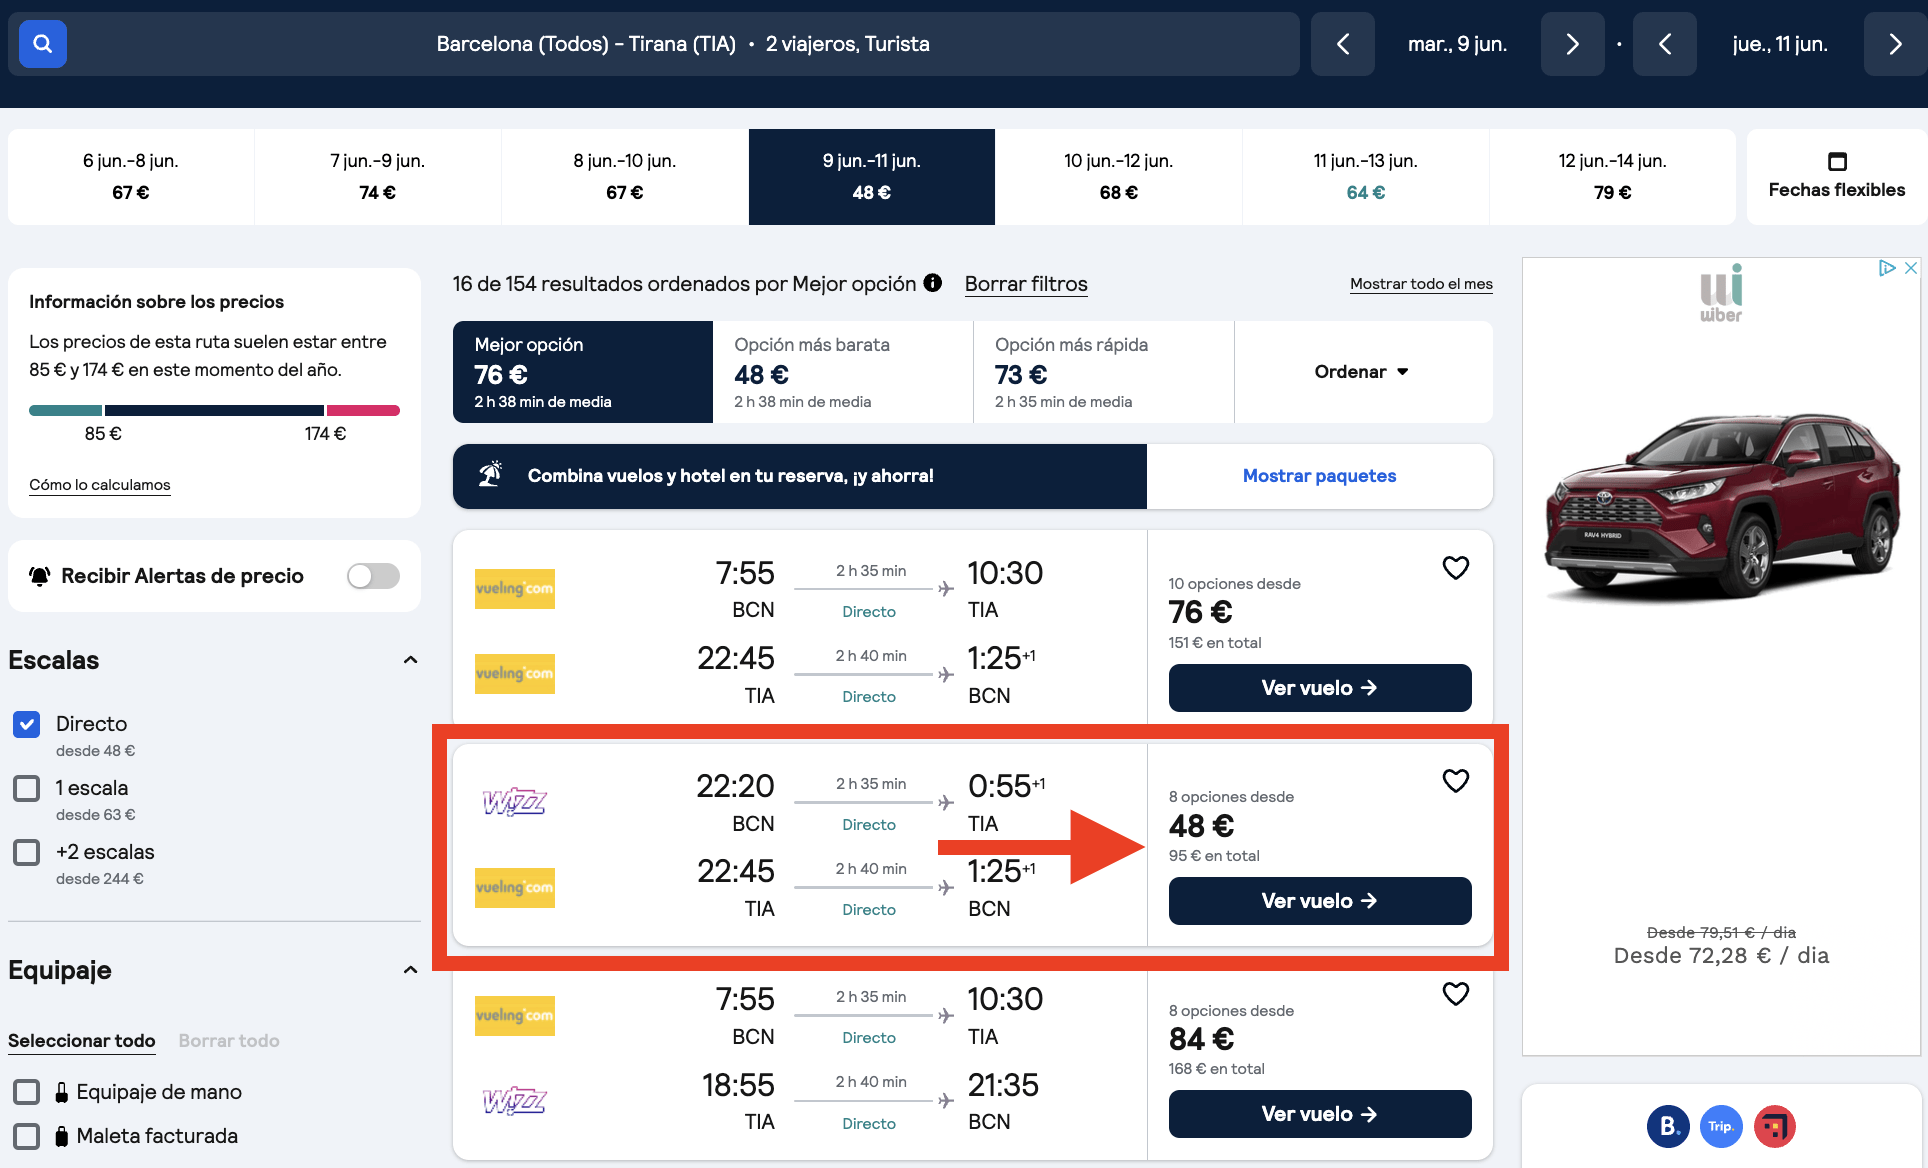Collapse the Equipaje filter section
Image resolution: width=1928 pixels, height=1168 pixels.
pyautogui.click(x=409, y=969)
